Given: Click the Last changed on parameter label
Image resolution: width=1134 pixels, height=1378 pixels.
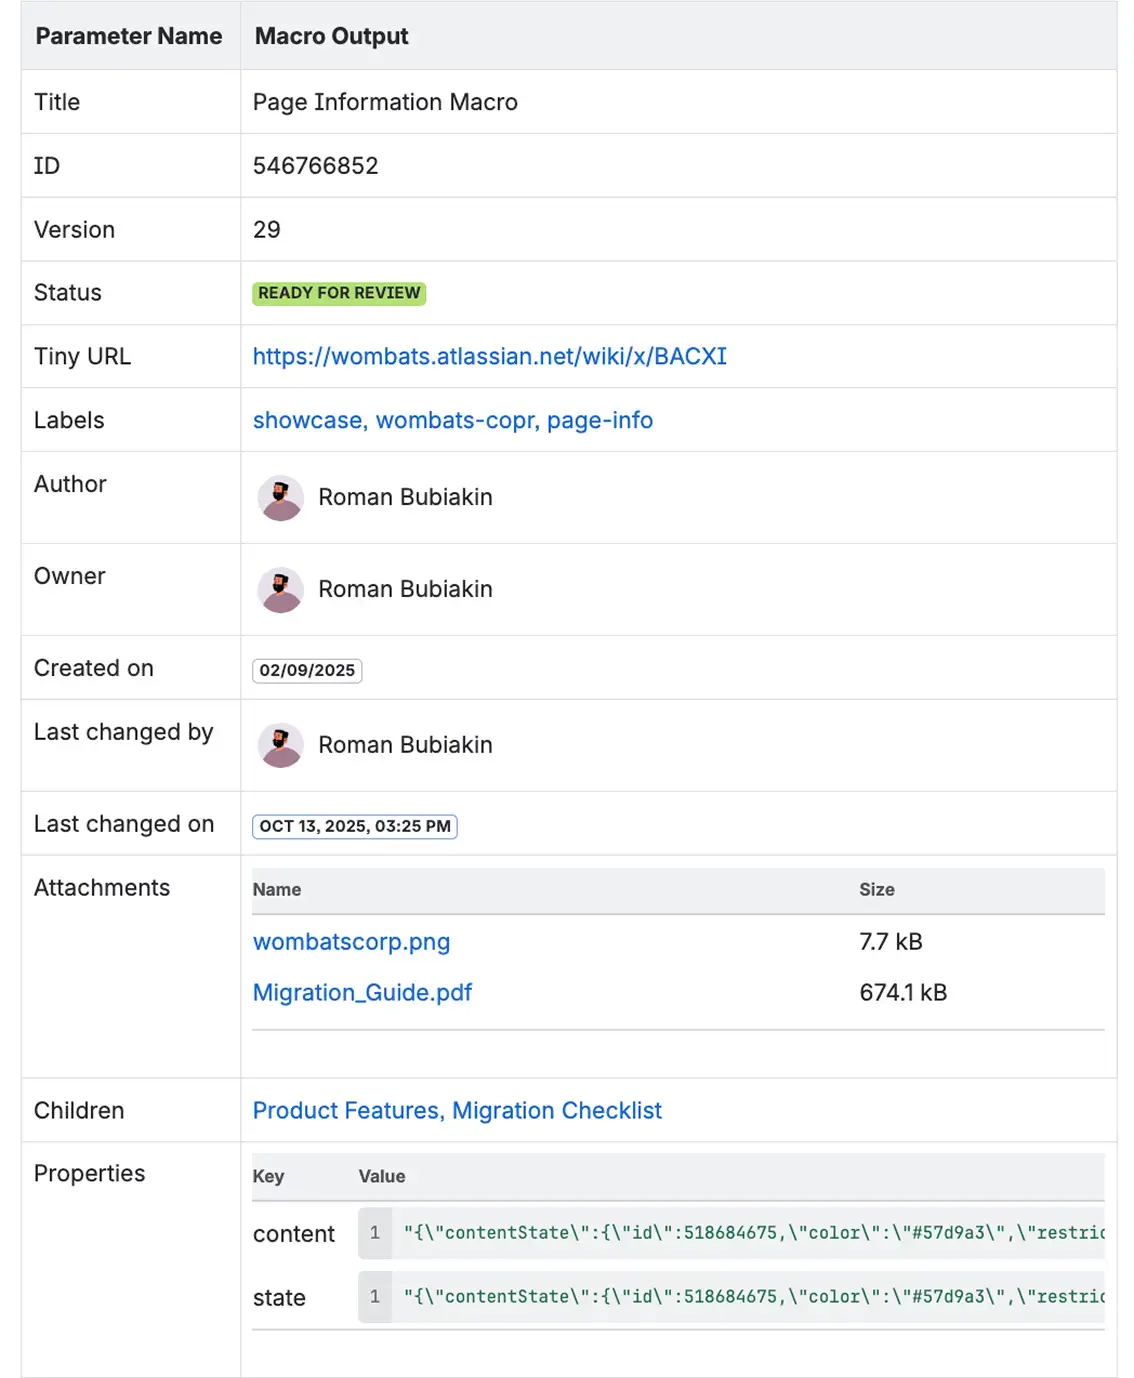Looking at the screenshot, I should 124,824.
